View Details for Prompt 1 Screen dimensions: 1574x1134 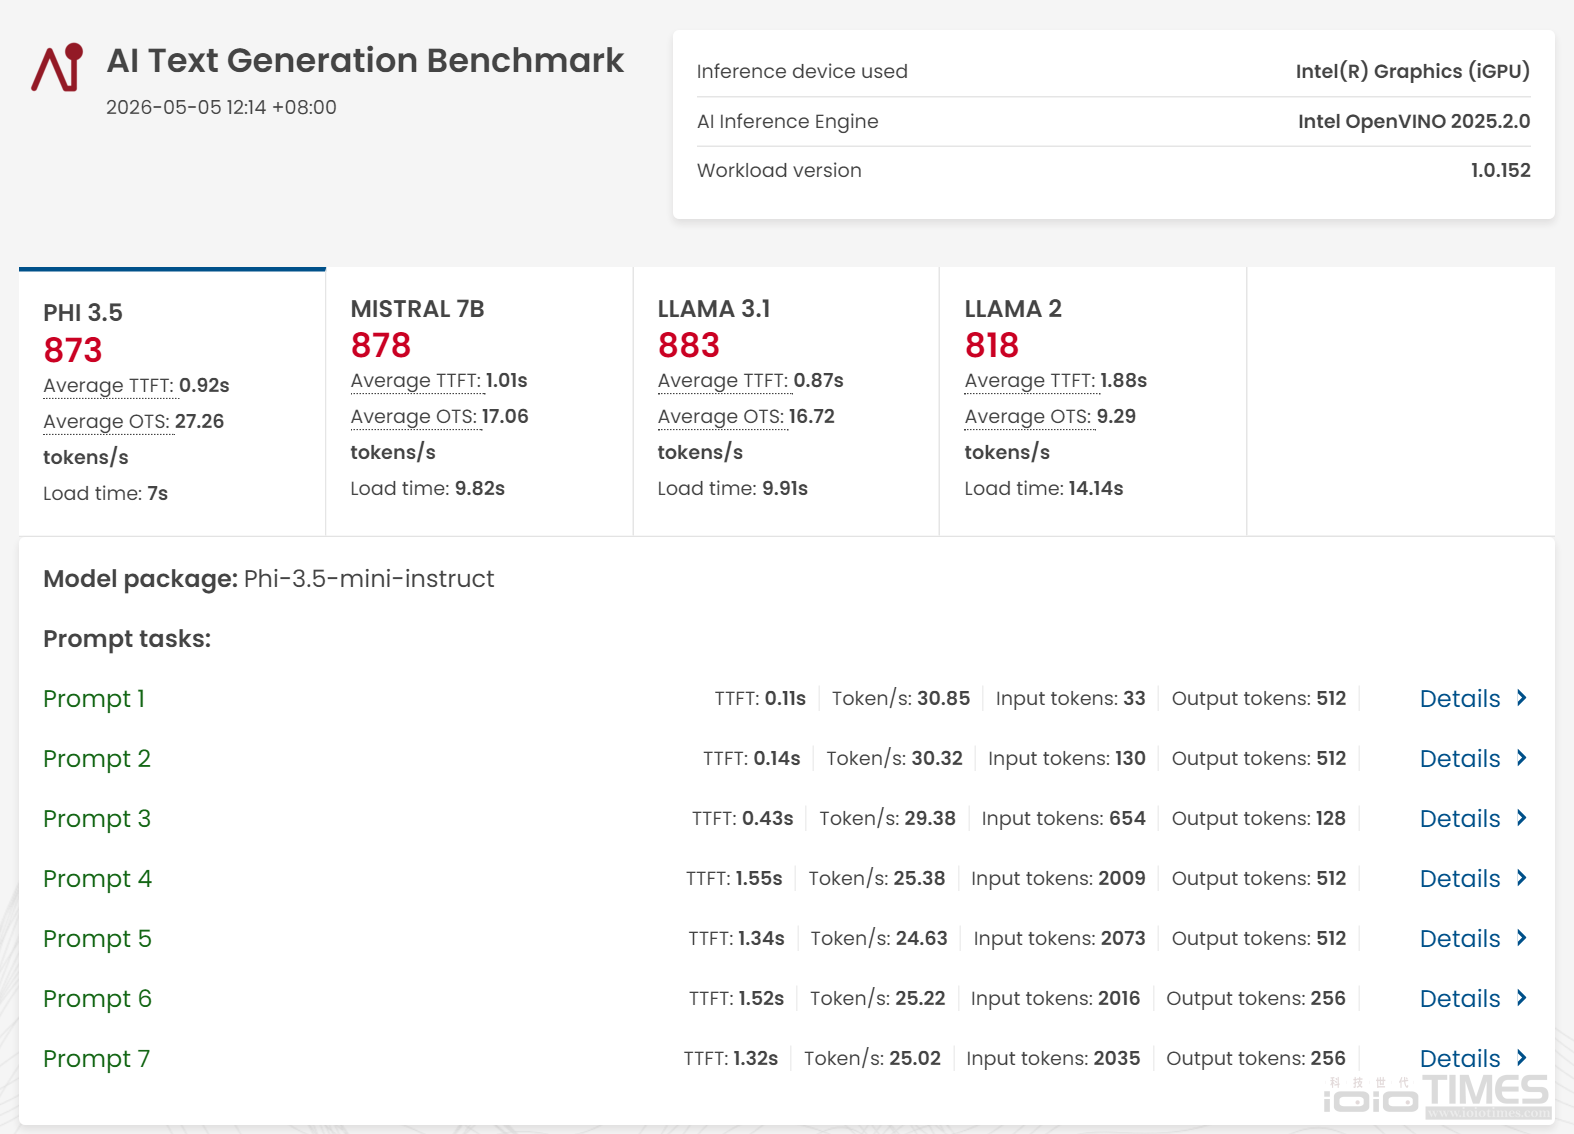tap(1460, 699)
